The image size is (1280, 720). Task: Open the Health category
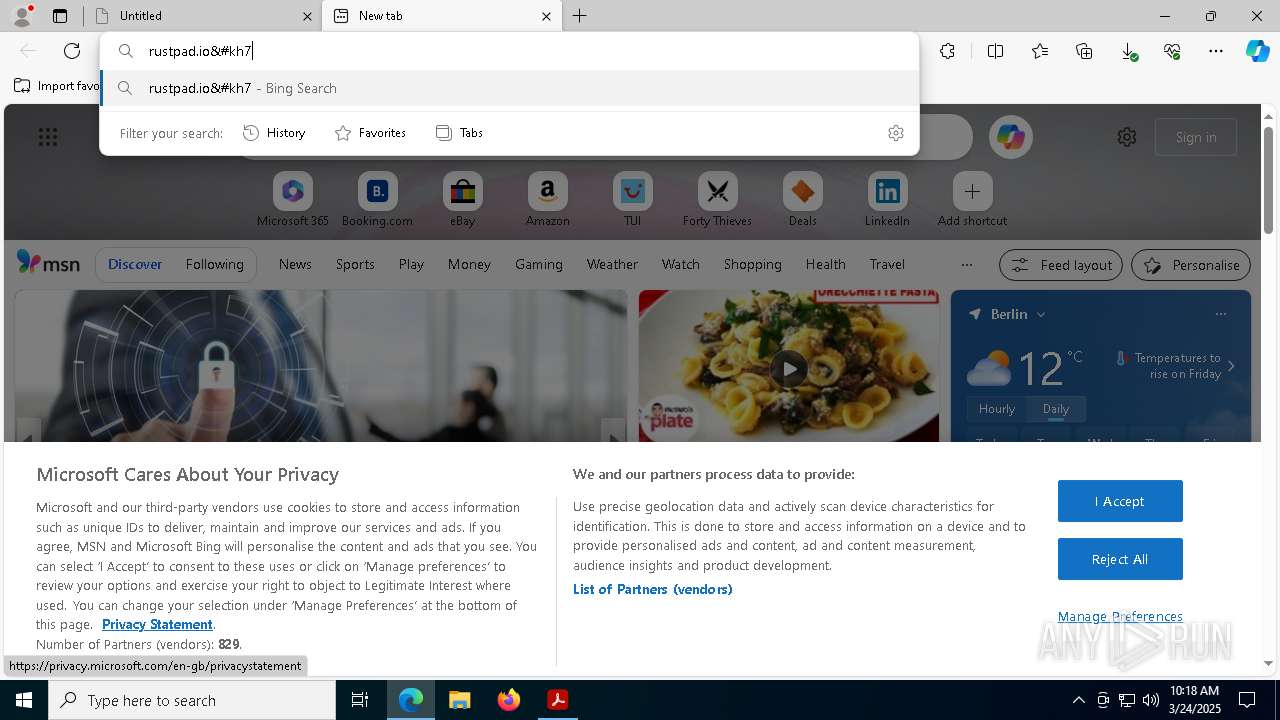(825, 264)
